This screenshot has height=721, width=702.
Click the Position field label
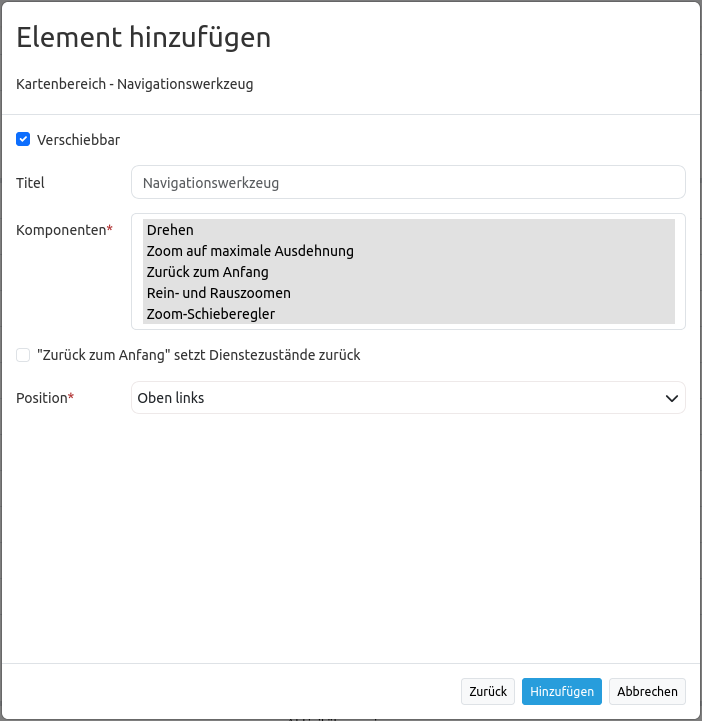tap(42, 398)
